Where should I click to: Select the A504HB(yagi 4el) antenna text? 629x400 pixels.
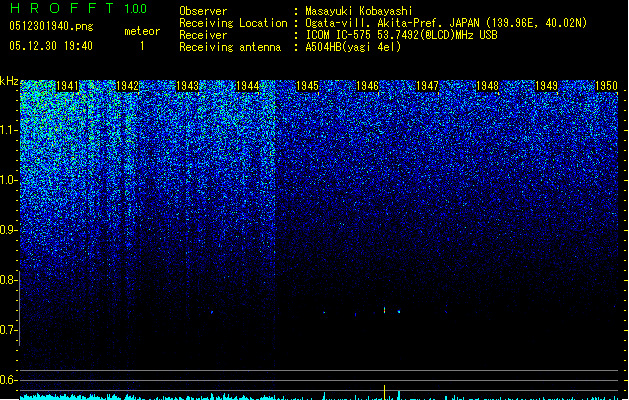tap(353, 47)
